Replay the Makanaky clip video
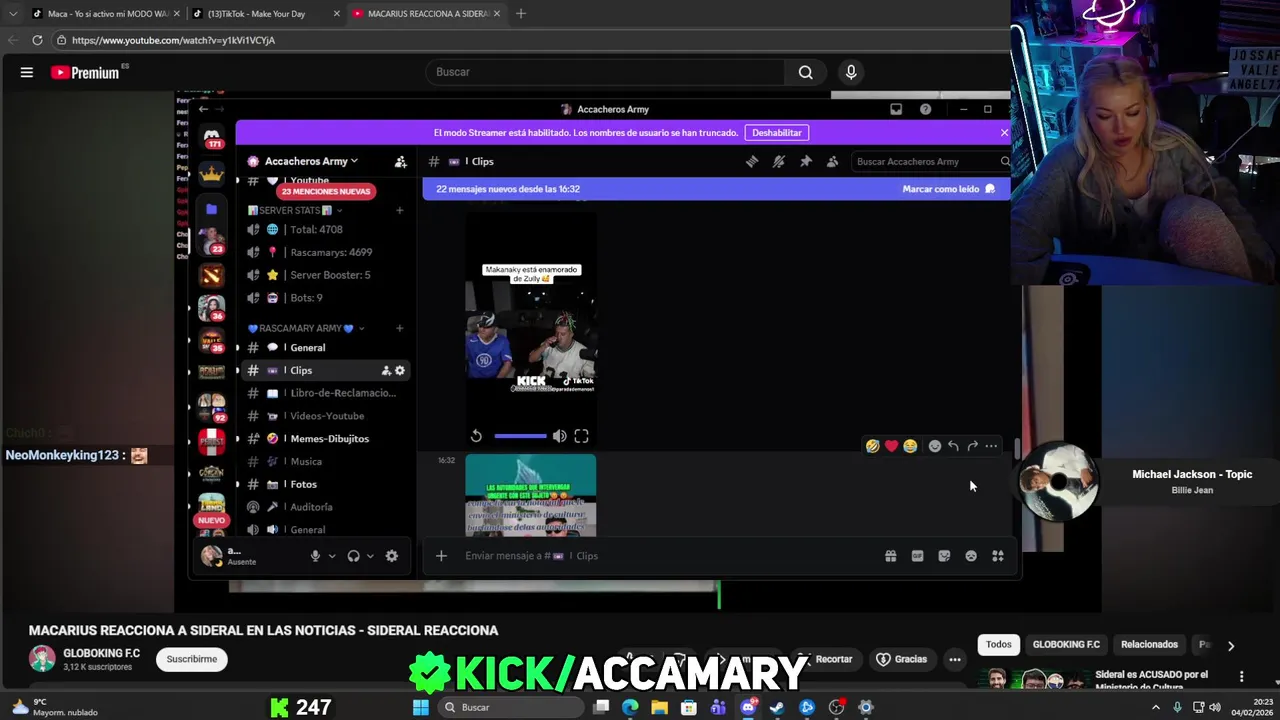The image size is (1280, 720). click(476, 436)
